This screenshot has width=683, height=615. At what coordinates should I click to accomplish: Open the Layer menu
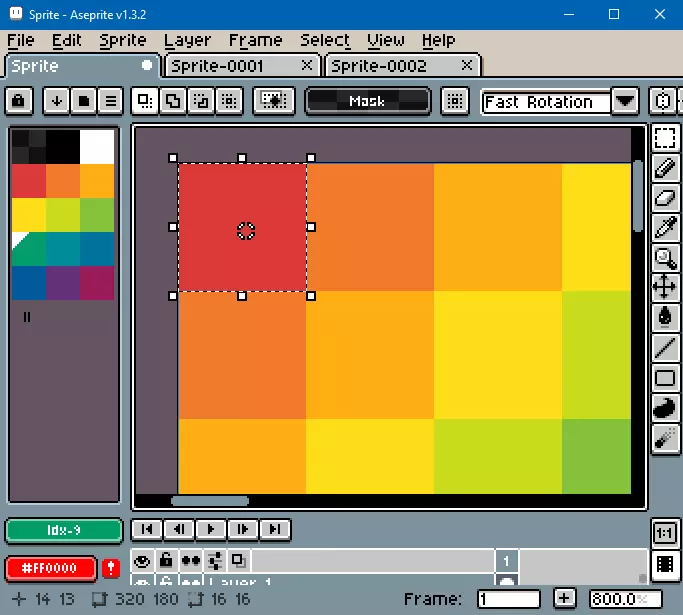pyautogui.click(x=187, y=41)
